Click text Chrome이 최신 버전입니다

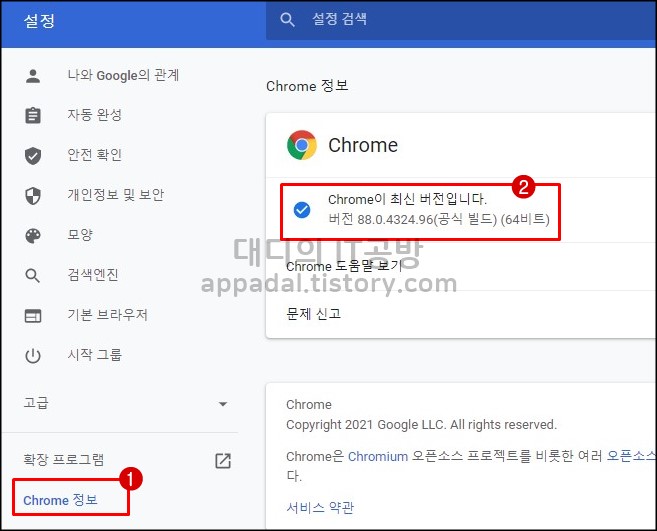pos(407,199)
